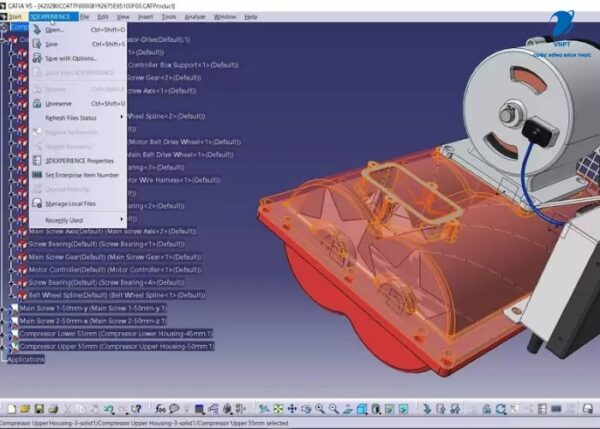
Task: Click the New document icon
Action: pyautogui.click(x=11, y=409)
